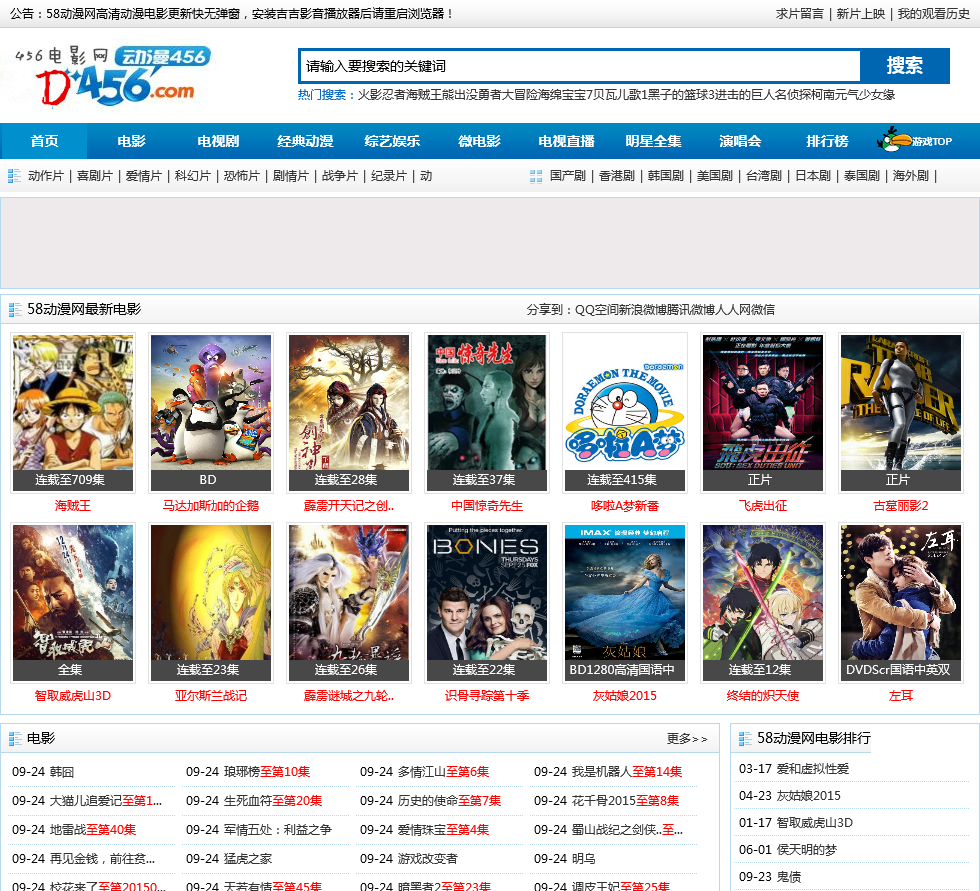This screenshot has width=980, height=891.
Task: Open 爱和虚拟性爱 ranking entry
Action: click(x=812, y=769)
